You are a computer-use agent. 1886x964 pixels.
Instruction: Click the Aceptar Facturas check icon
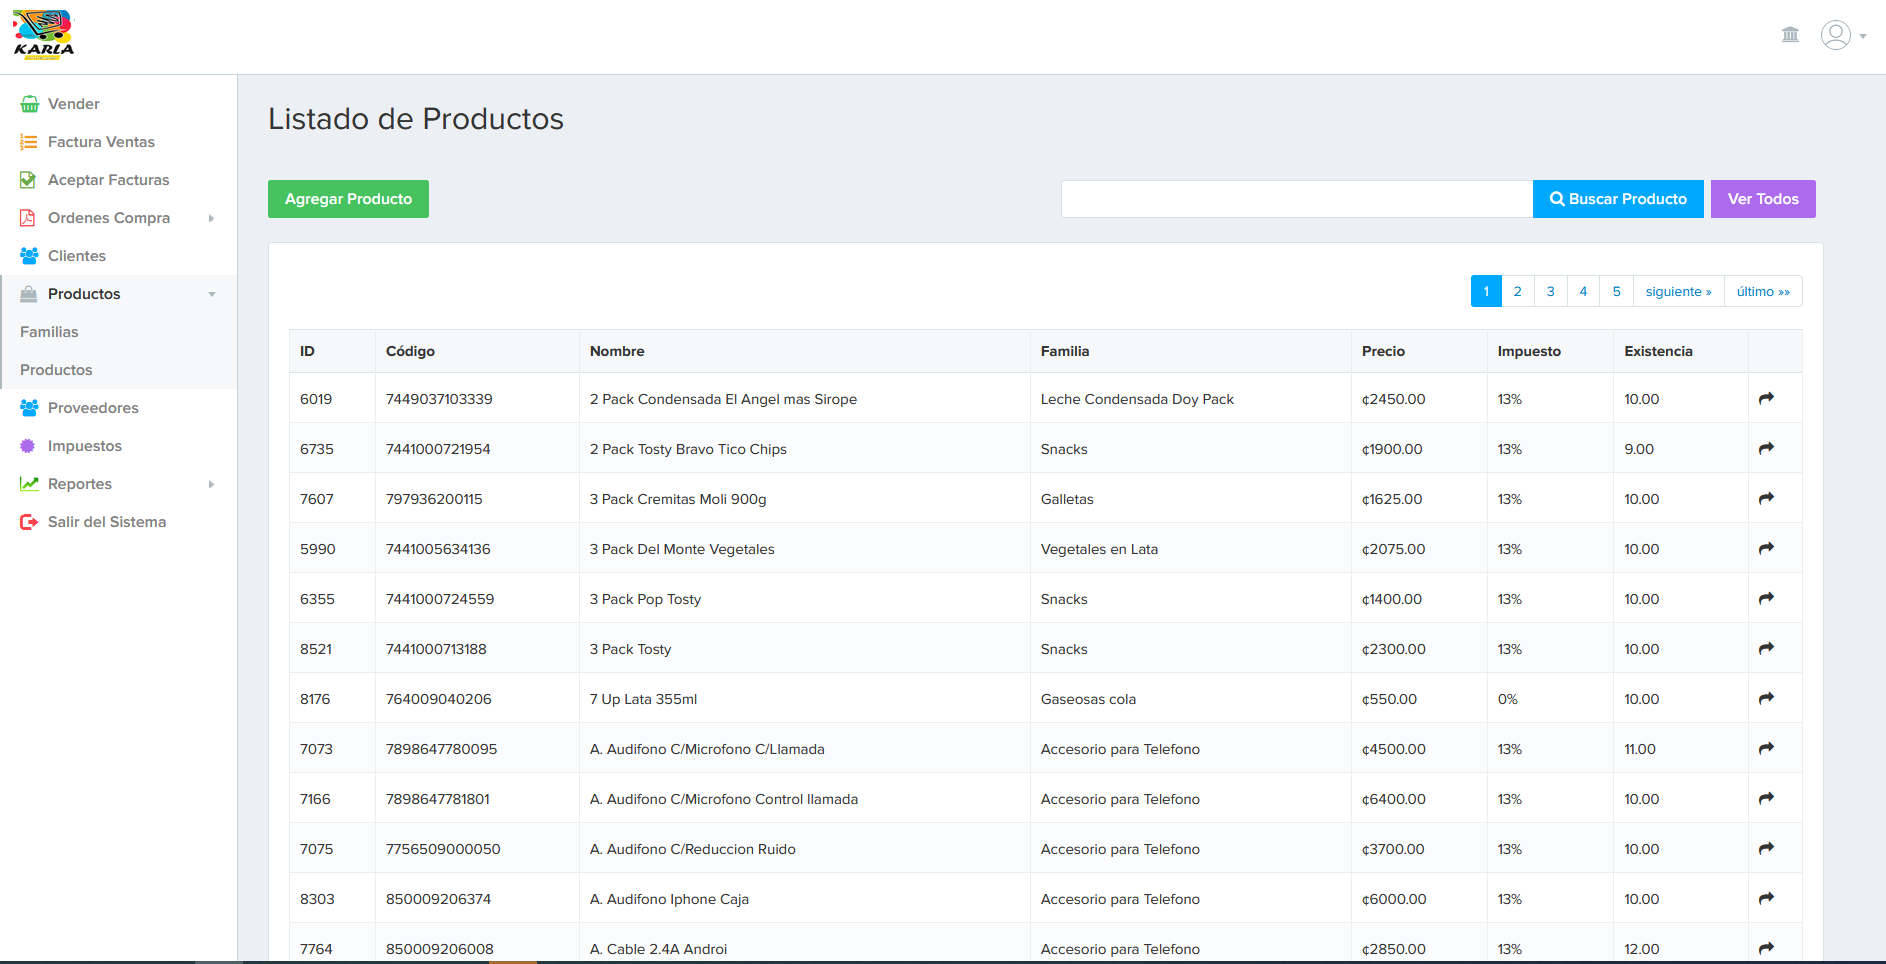click(29, 180)
